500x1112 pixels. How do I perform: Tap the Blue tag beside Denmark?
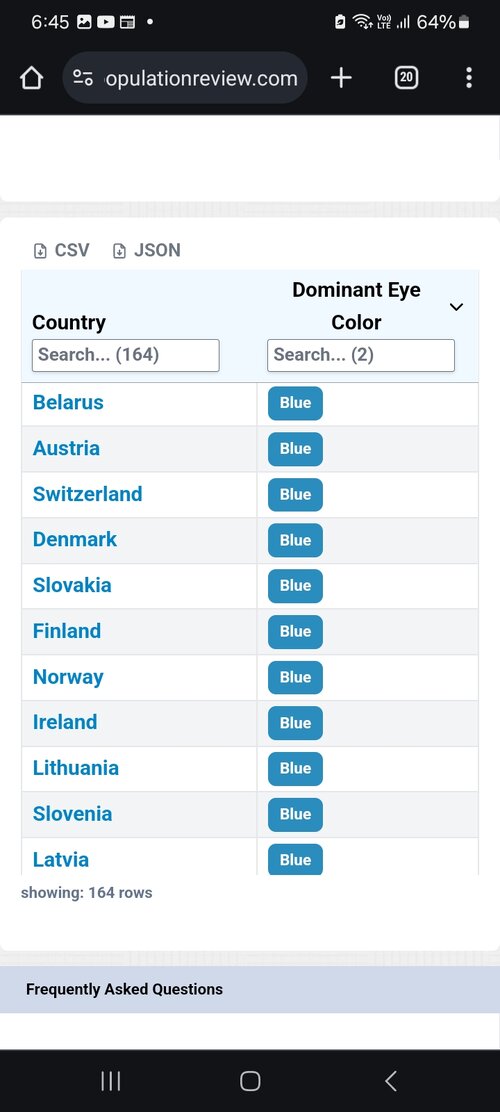click(295, 540)
